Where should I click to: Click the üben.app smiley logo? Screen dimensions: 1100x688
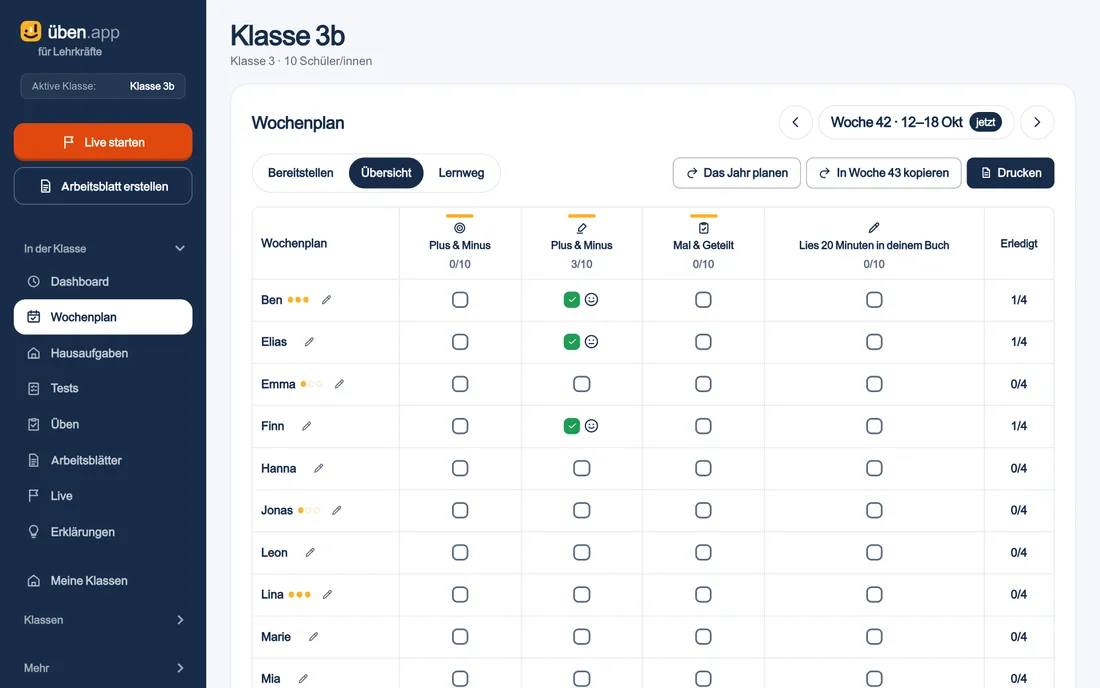[x=31, y=31]
